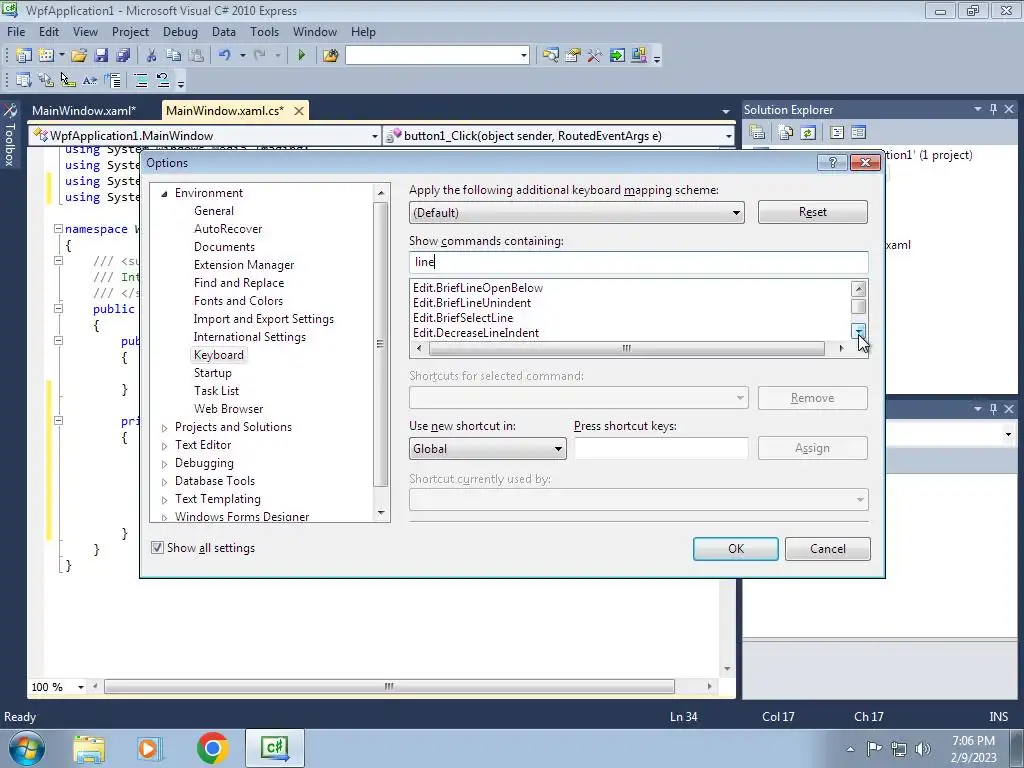Viewport: 1024px width, 768px height.
Task: Click the Comment selected lines icon
Action: click(140, 80)
